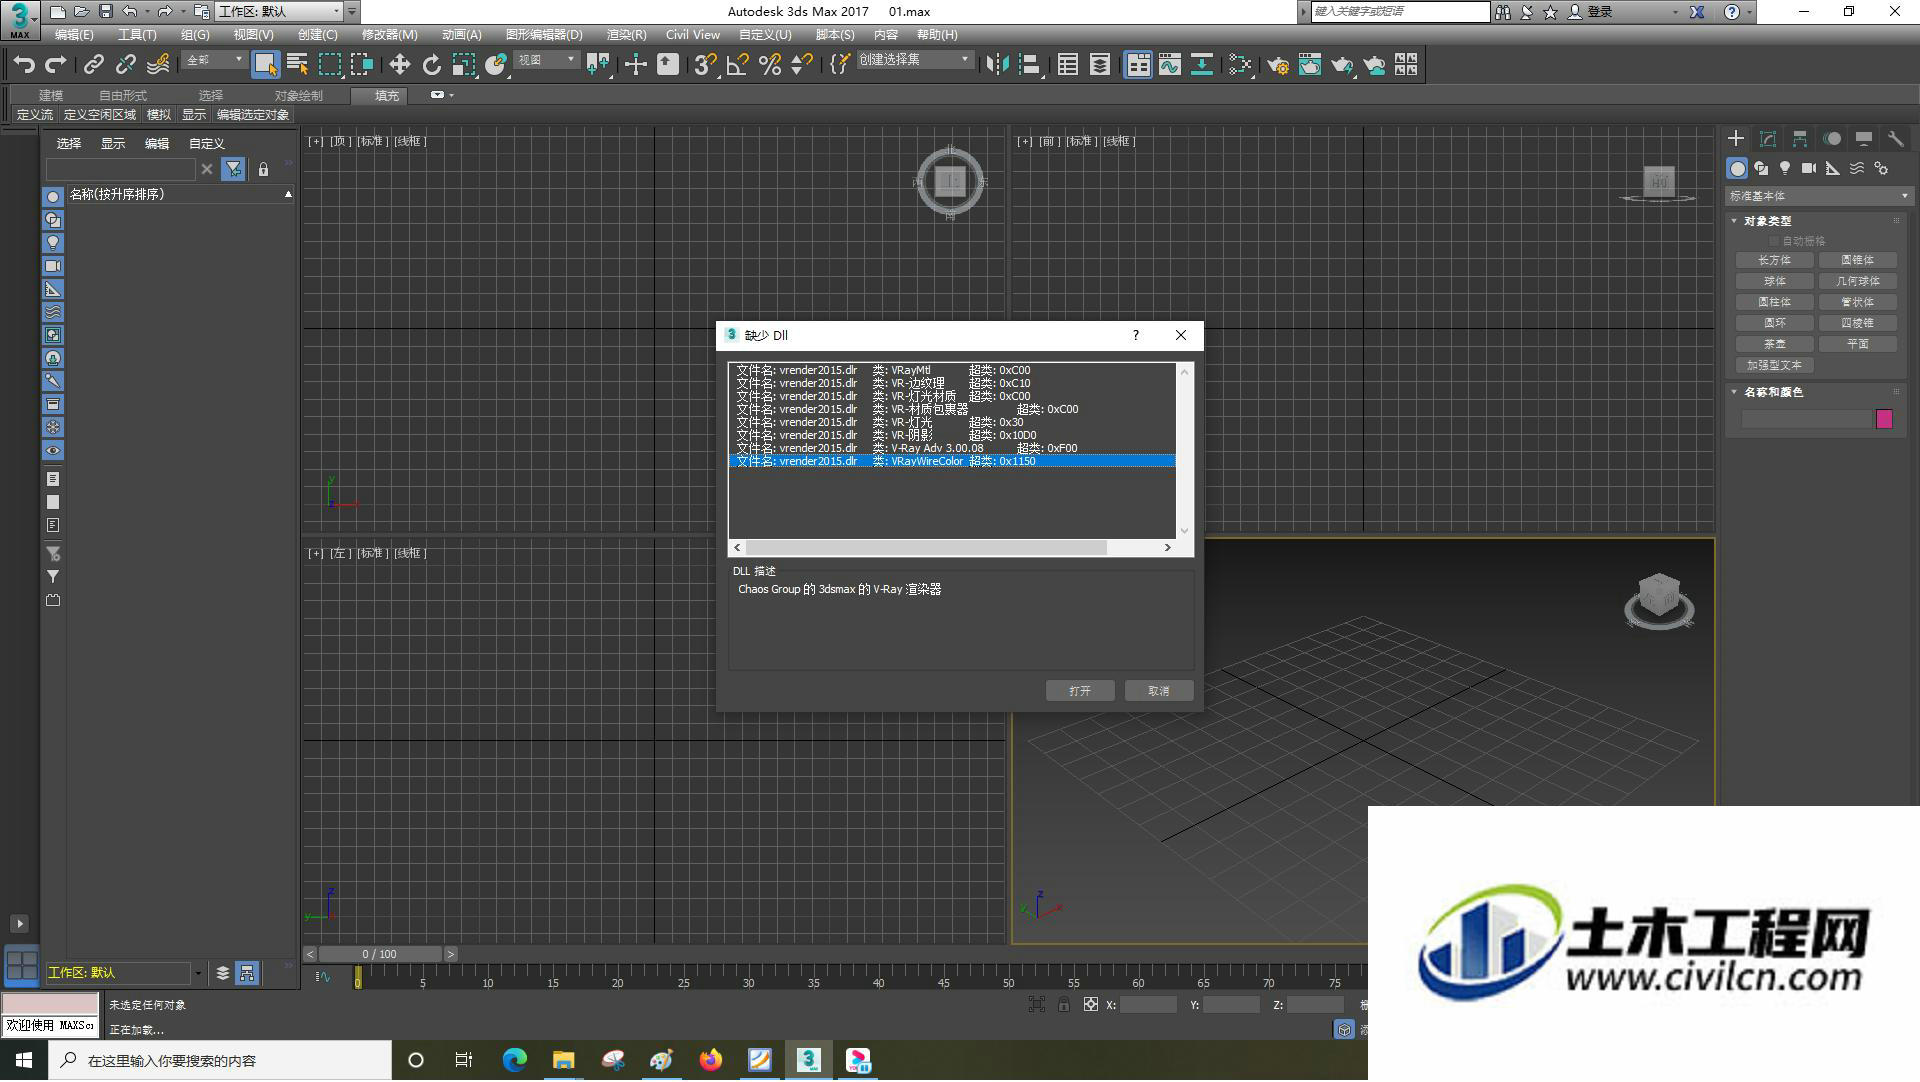Open the 全部 selection filter dropdown

pyautogui.click(x=214, y=61)
